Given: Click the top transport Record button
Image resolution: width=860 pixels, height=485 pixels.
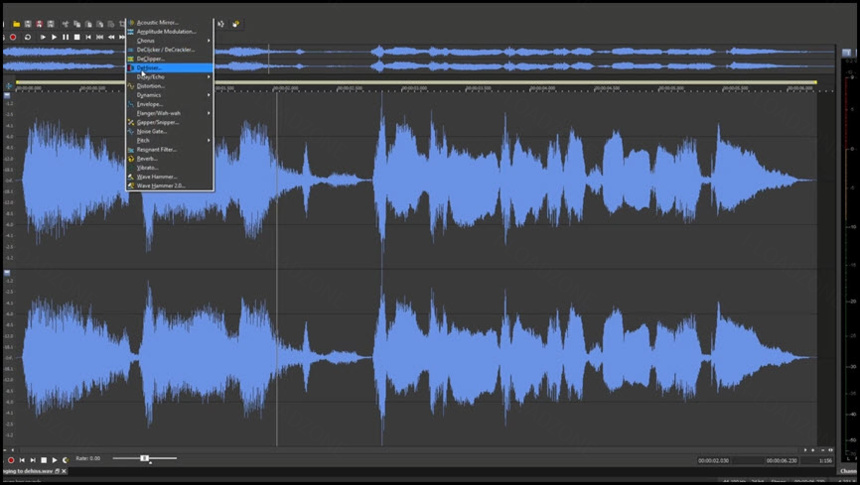Looking at the screenshot, I should 13,37.
